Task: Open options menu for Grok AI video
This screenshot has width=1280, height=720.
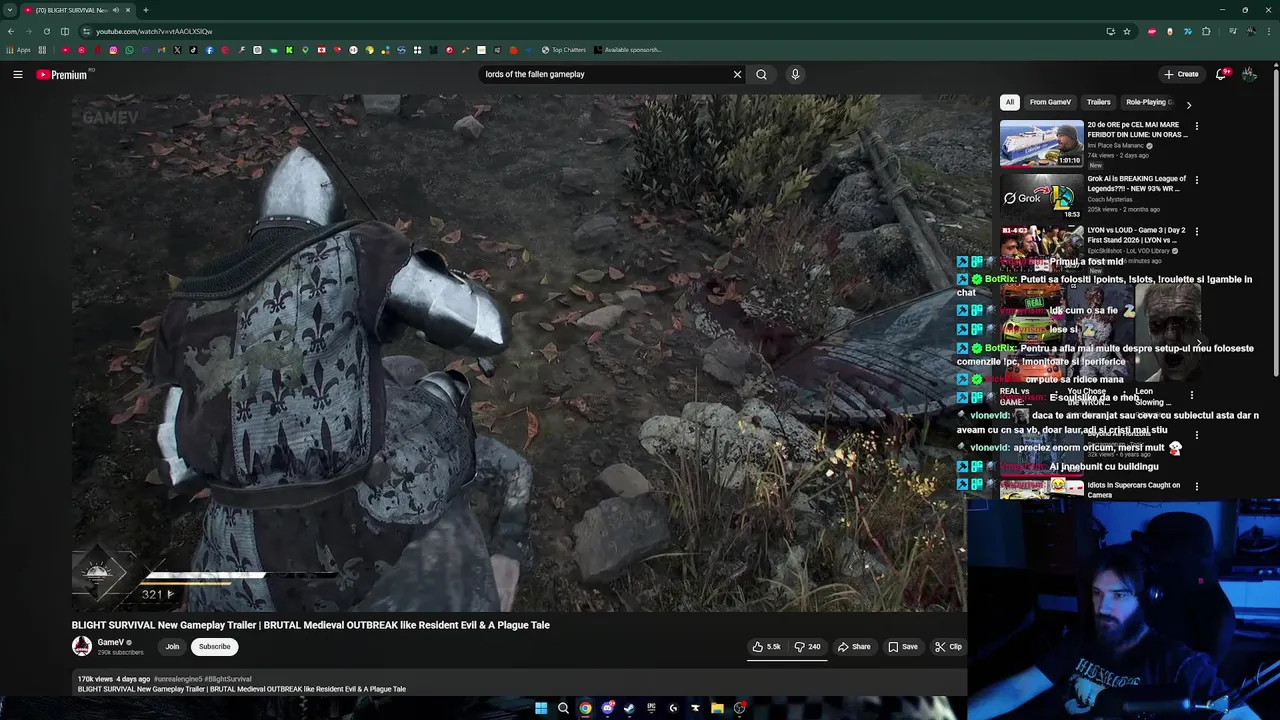Action: coord(1197,180)
